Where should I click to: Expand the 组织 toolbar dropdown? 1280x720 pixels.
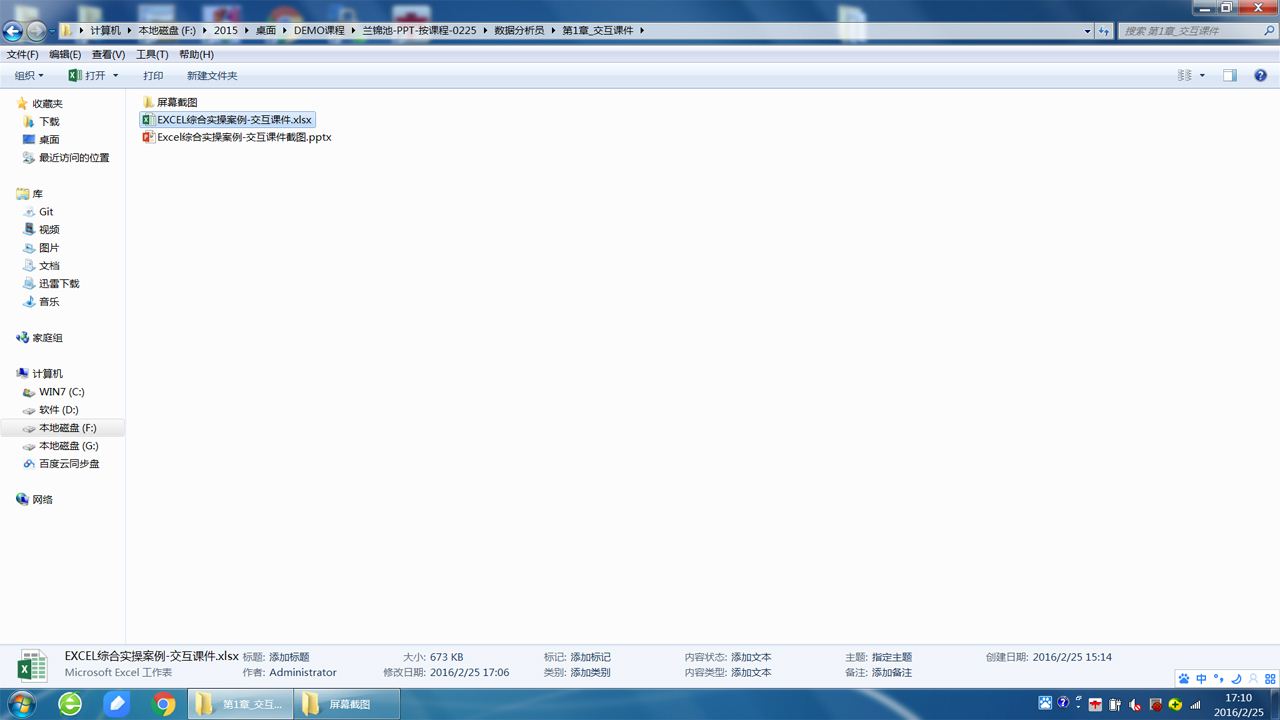click(29, 76)
